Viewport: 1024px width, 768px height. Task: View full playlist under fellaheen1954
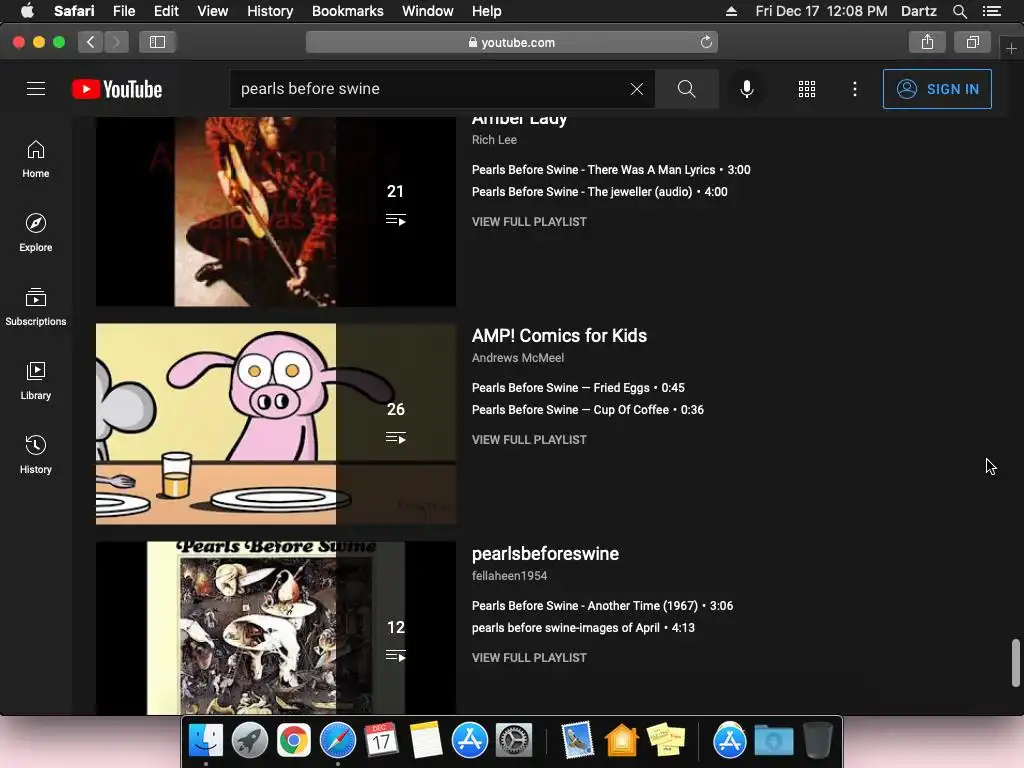[x=529, y=658]
